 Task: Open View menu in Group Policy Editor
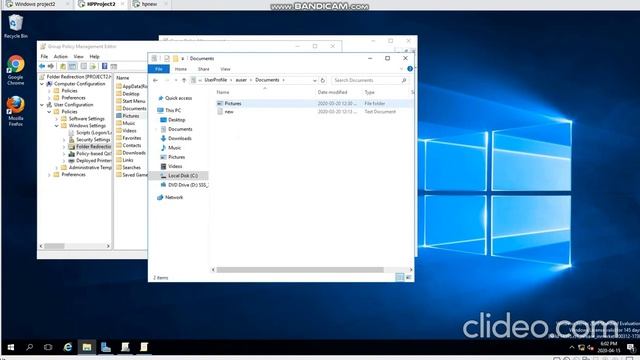coord(78,56)
